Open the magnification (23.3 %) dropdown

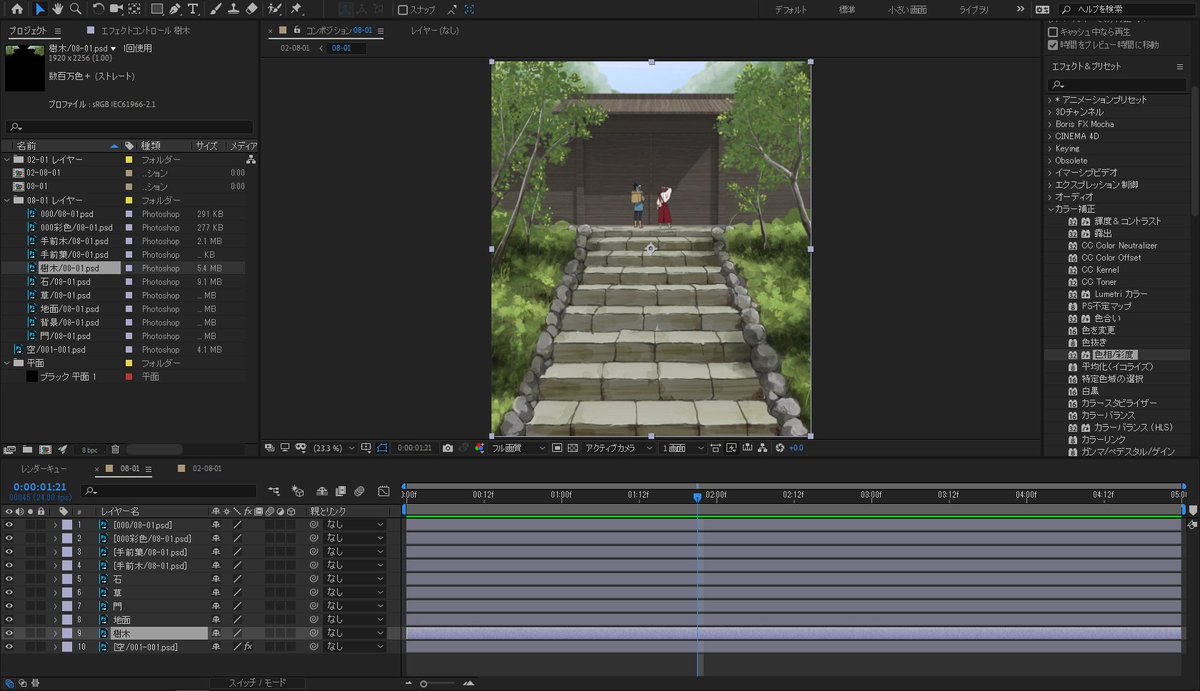(x=332, y=448)
